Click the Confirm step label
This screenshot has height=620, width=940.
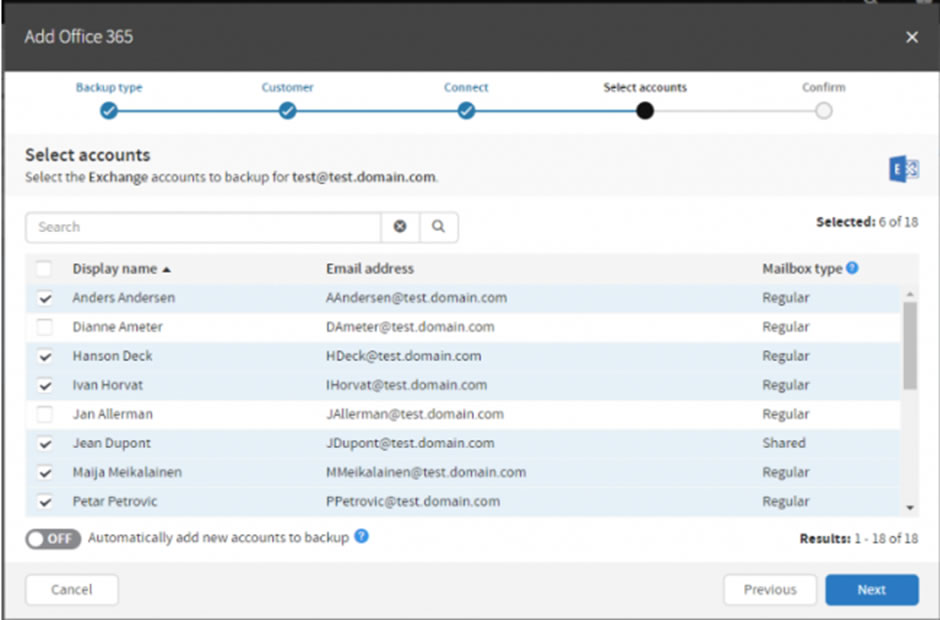(824, 88)
